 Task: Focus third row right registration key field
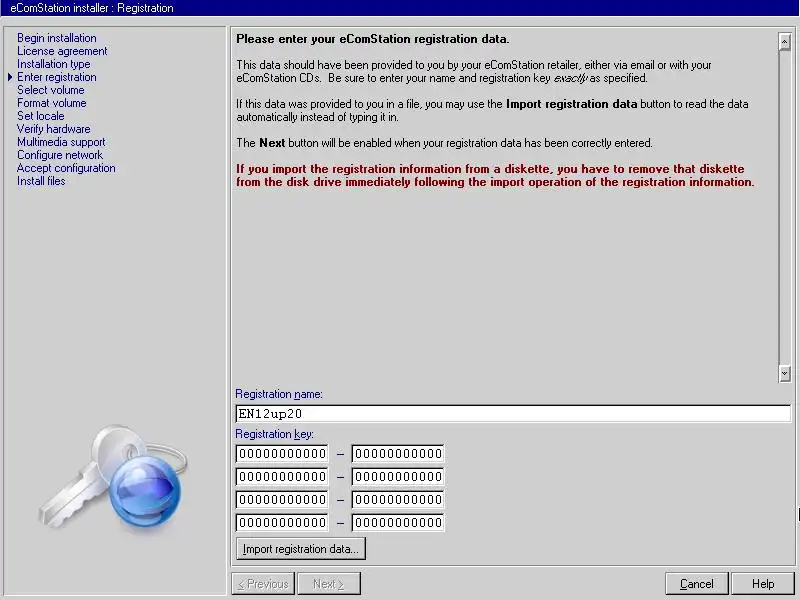[397, 499]
